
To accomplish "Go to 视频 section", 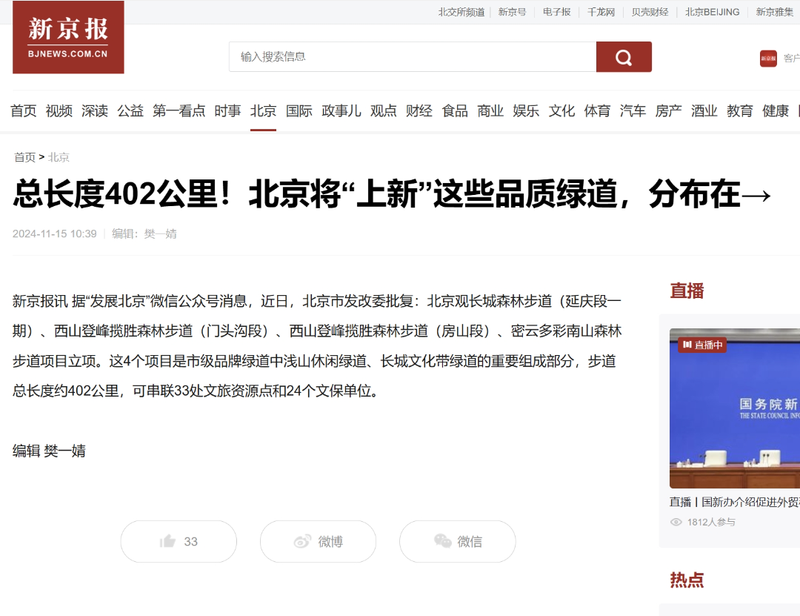I will [59, 111].
